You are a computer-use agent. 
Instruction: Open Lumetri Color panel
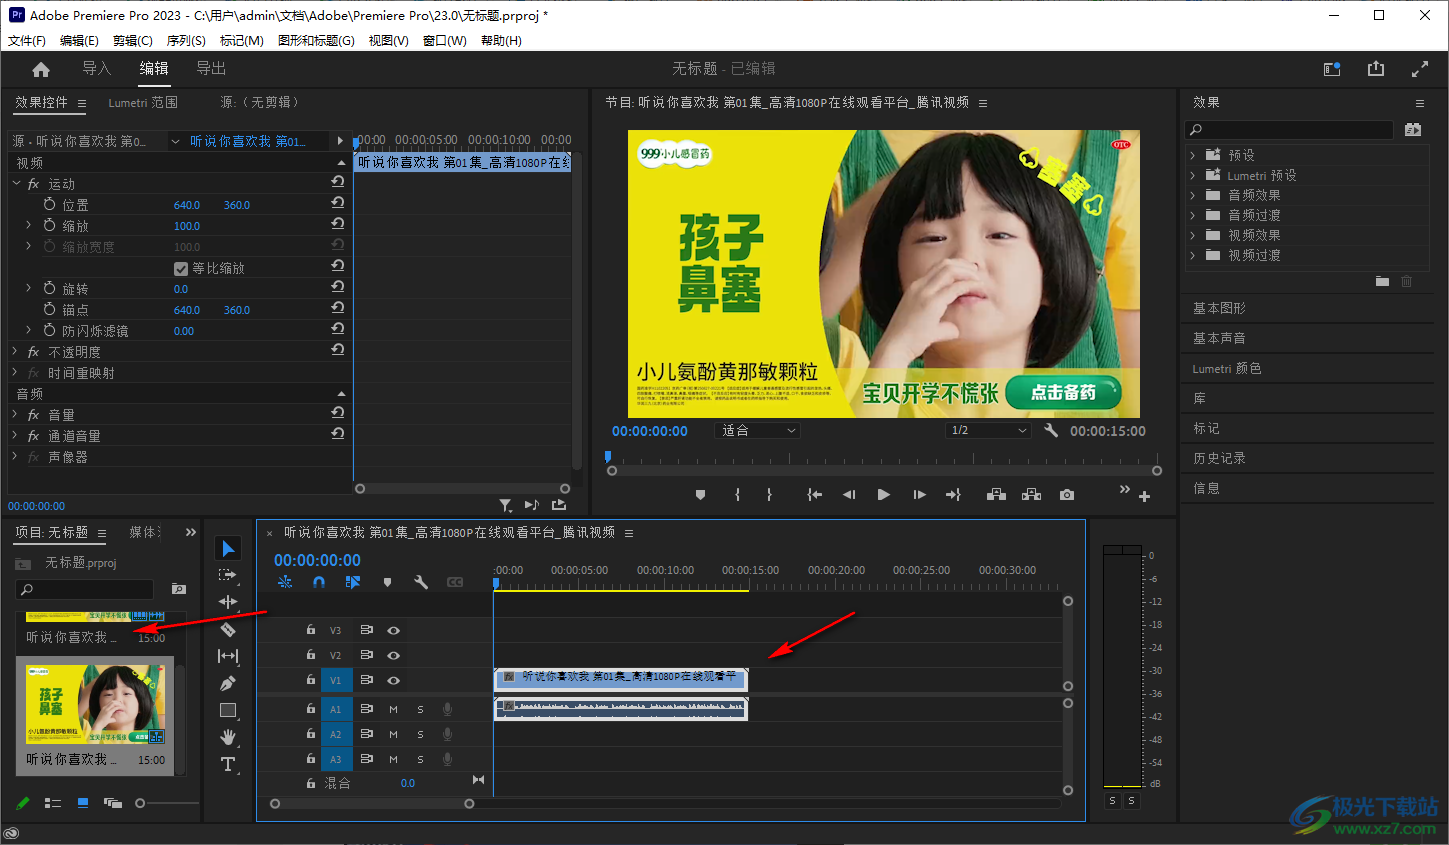(x=1226, y=368)
